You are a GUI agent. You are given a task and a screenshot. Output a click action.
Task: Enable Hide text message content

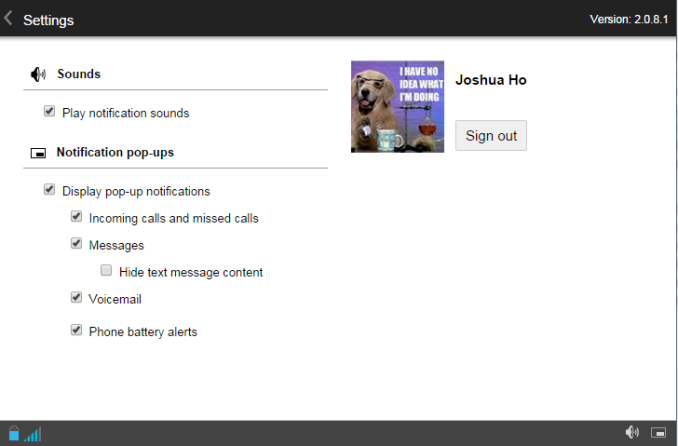(x=106, y=270)
